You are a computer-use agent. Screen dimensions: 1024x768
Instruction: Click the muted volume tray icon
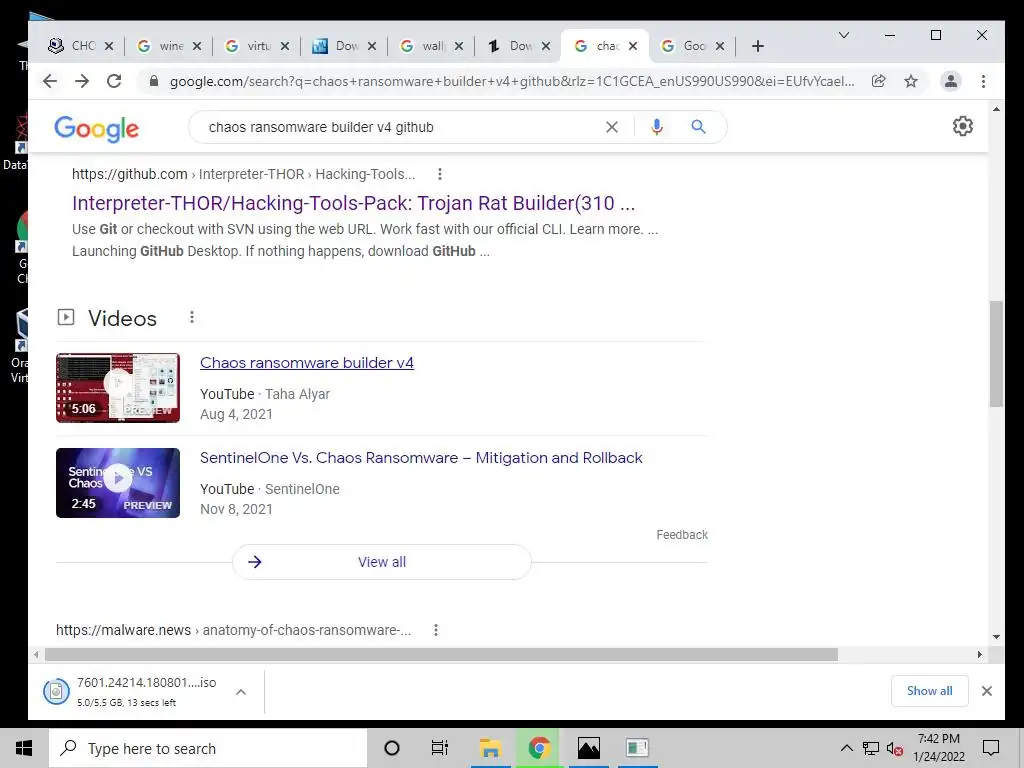895,748
